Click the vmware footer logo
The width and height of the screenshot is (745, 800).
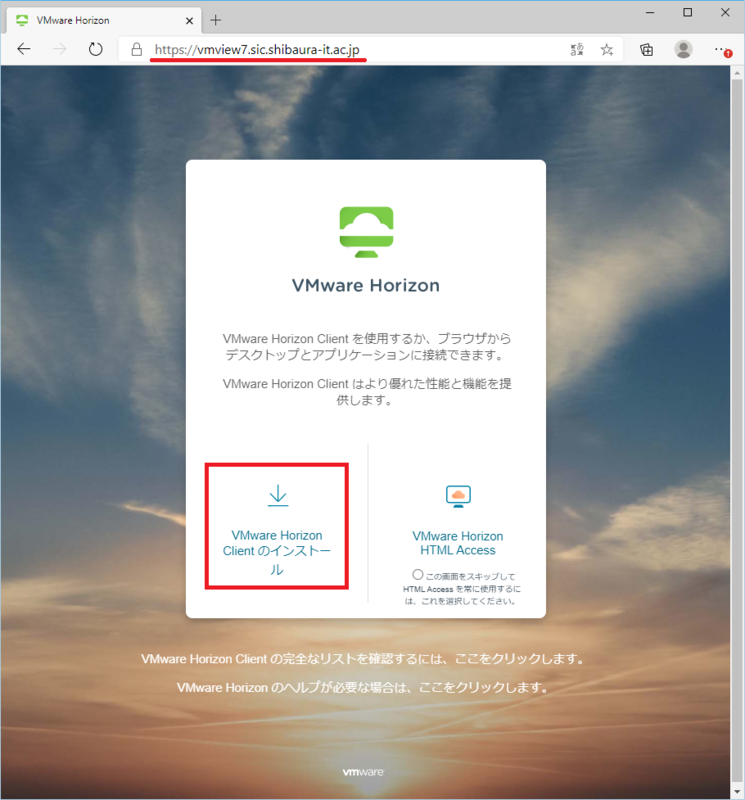tap(363, 772)
